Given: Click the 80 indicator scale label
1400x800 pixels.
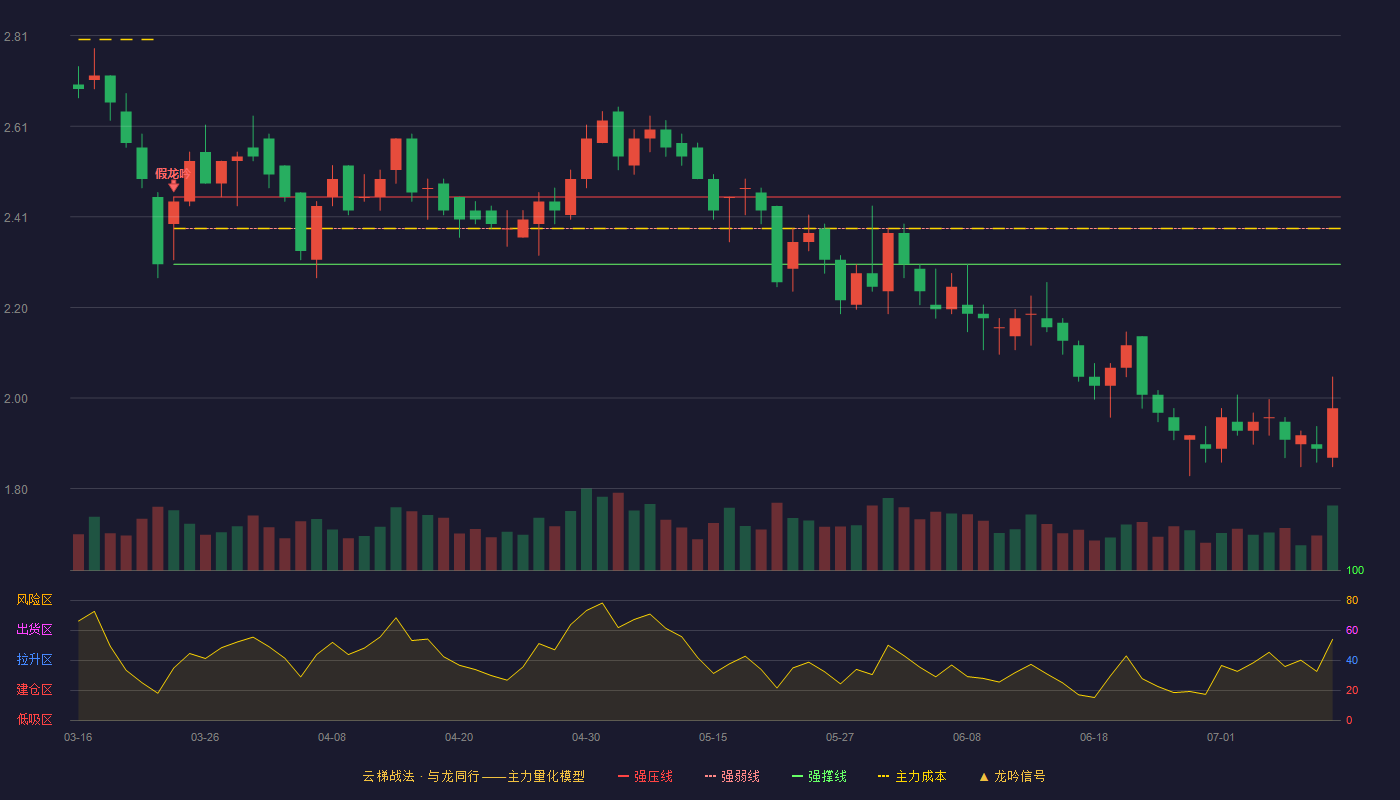Looking at the screenshot, I should [1352, 600].
